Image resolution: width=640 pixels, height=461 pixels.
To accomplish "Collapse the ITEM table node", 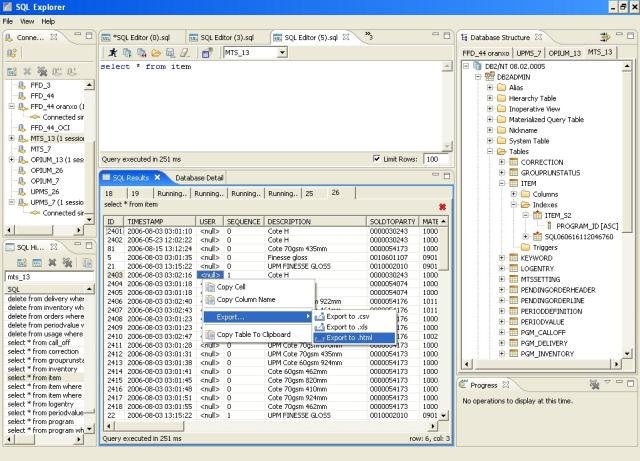I will pos(502,183).
